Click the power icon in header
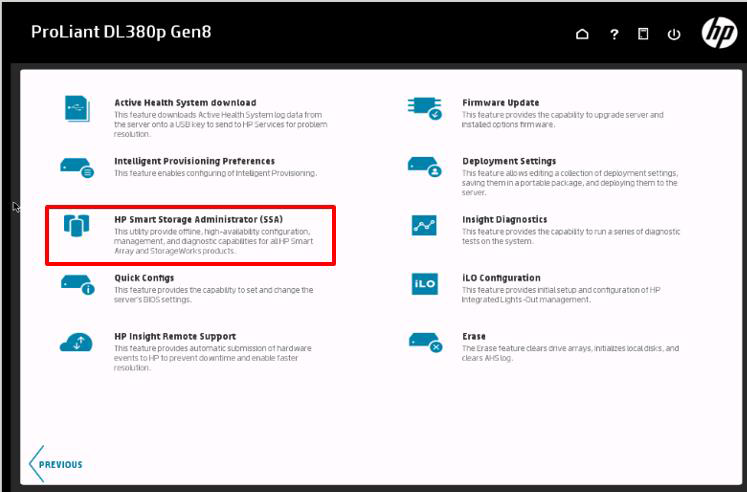Image resolution: width=747 pixels, height=492 pixels. [674, 34]
